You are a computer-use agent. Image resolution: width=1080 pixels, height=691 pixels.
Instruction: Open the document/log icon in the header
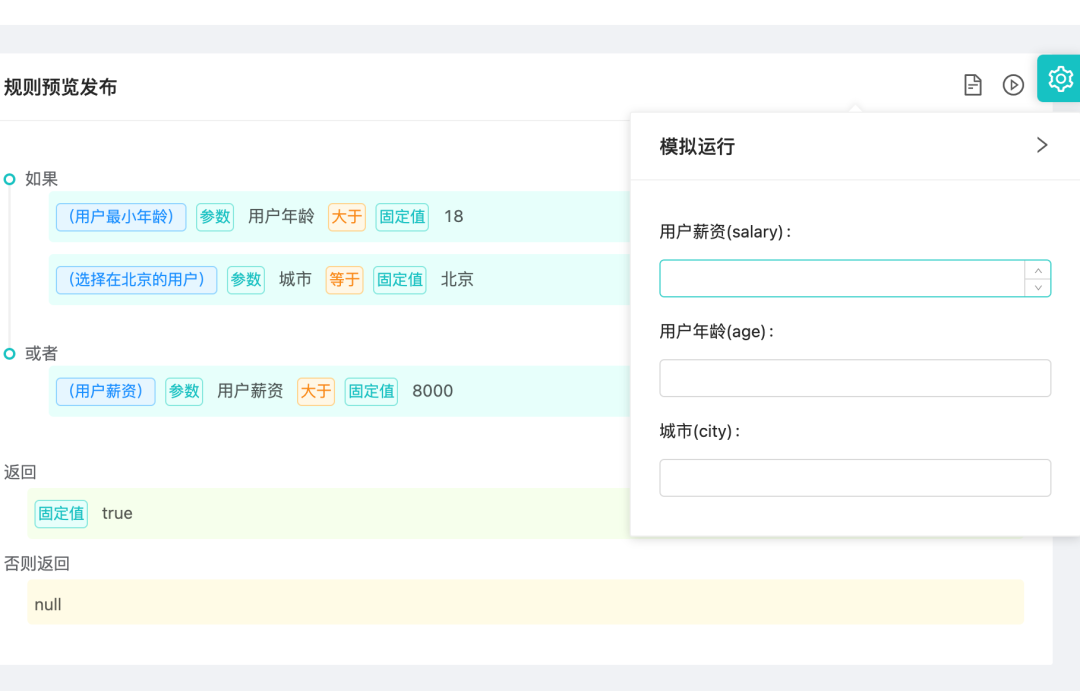click(x=972, y=85)
